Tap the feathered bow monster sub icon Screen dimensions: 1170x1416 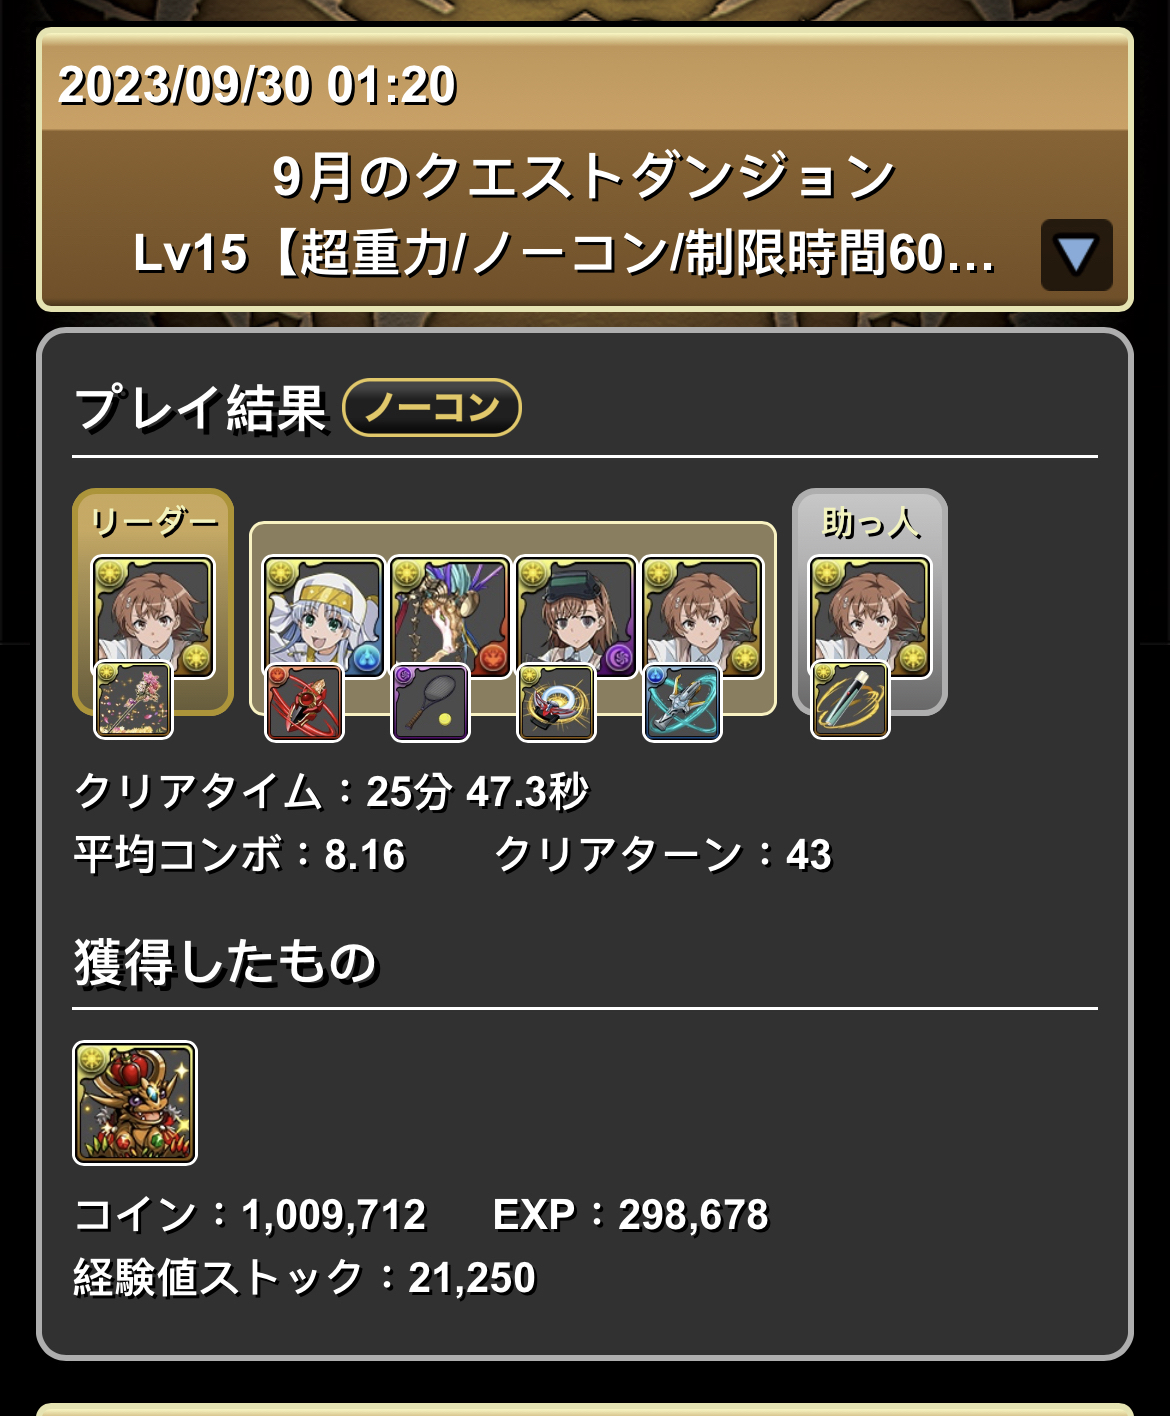tap(449, 616)
